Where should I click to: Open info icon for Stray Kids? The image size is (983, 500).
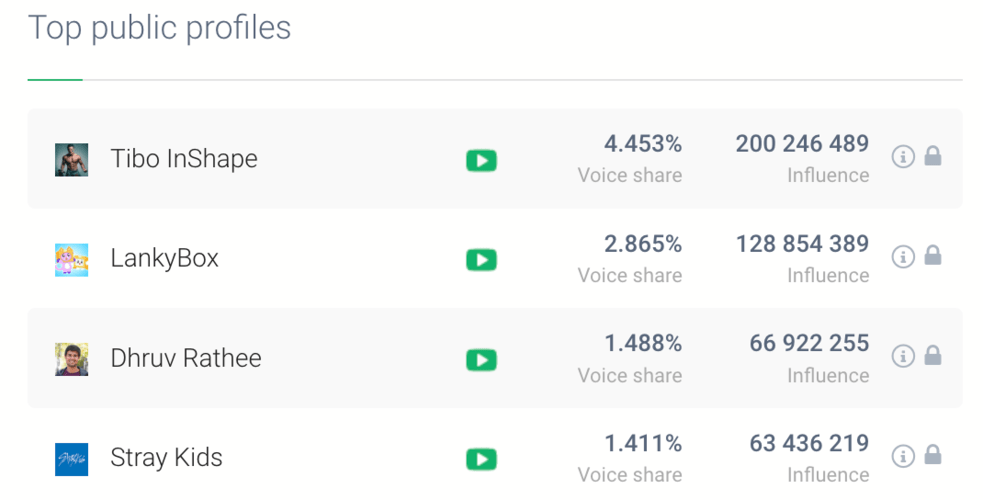(903, 456)
